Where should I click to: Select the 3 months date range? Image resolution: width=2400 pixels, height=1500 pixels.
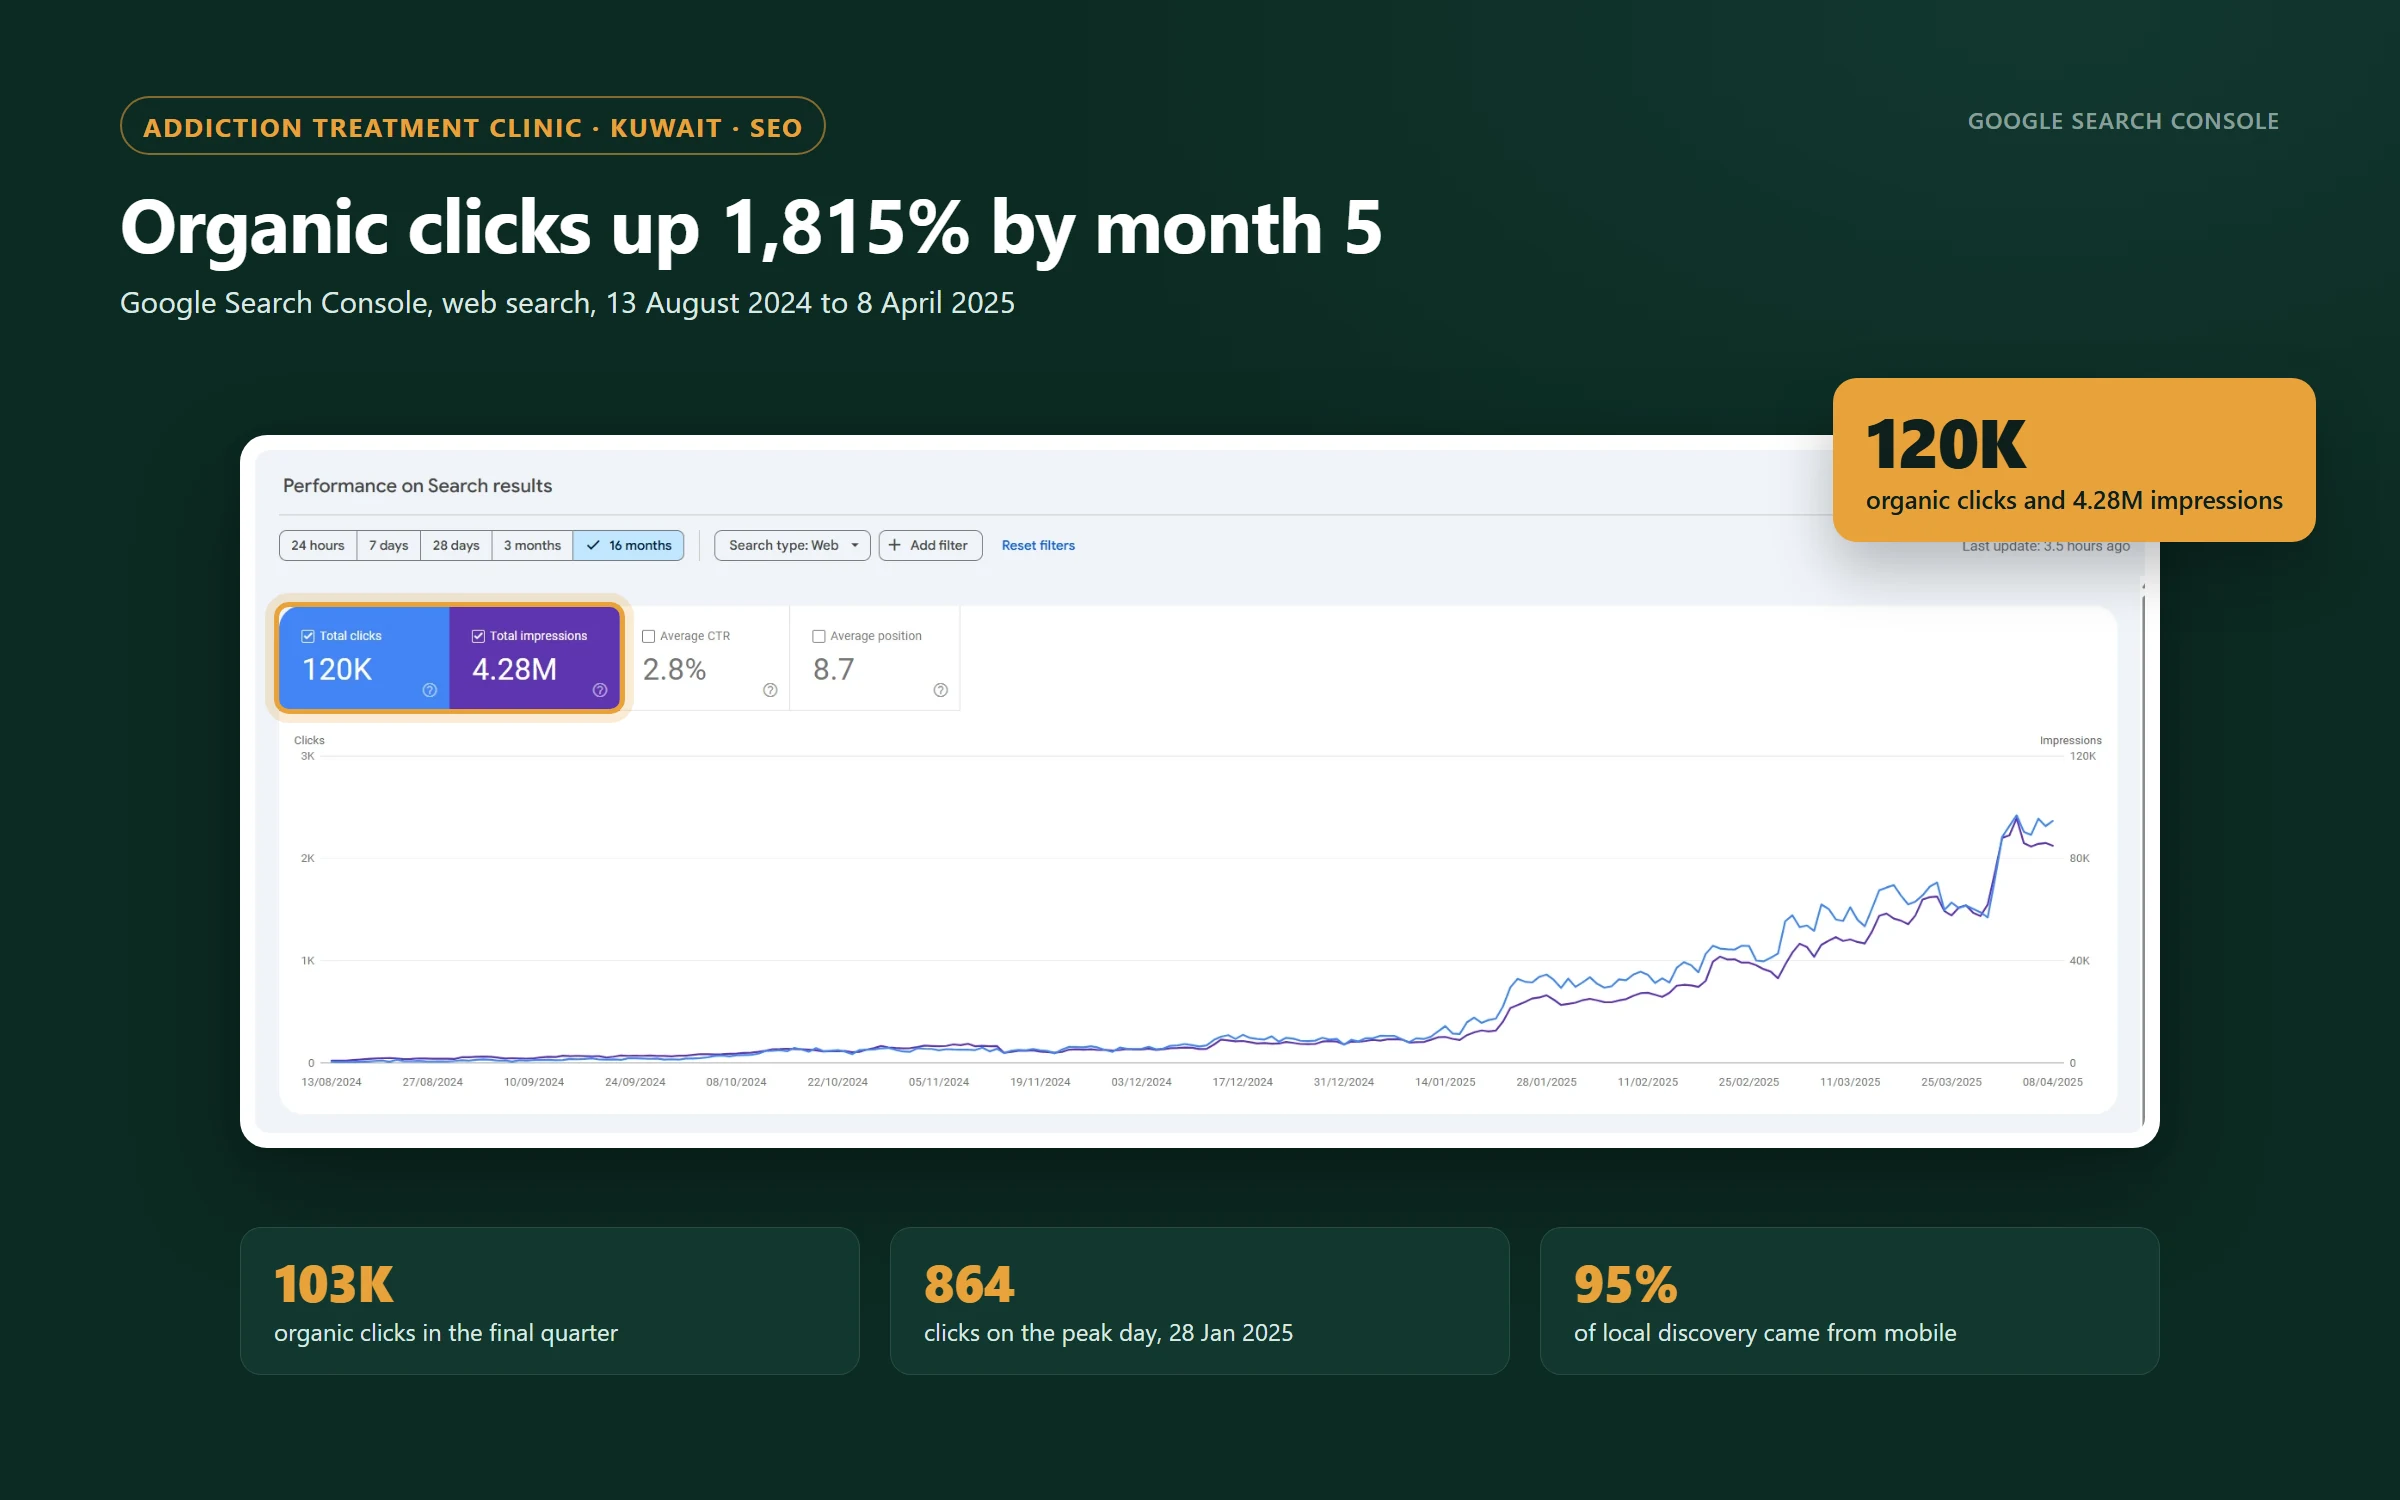click(532, 545)
